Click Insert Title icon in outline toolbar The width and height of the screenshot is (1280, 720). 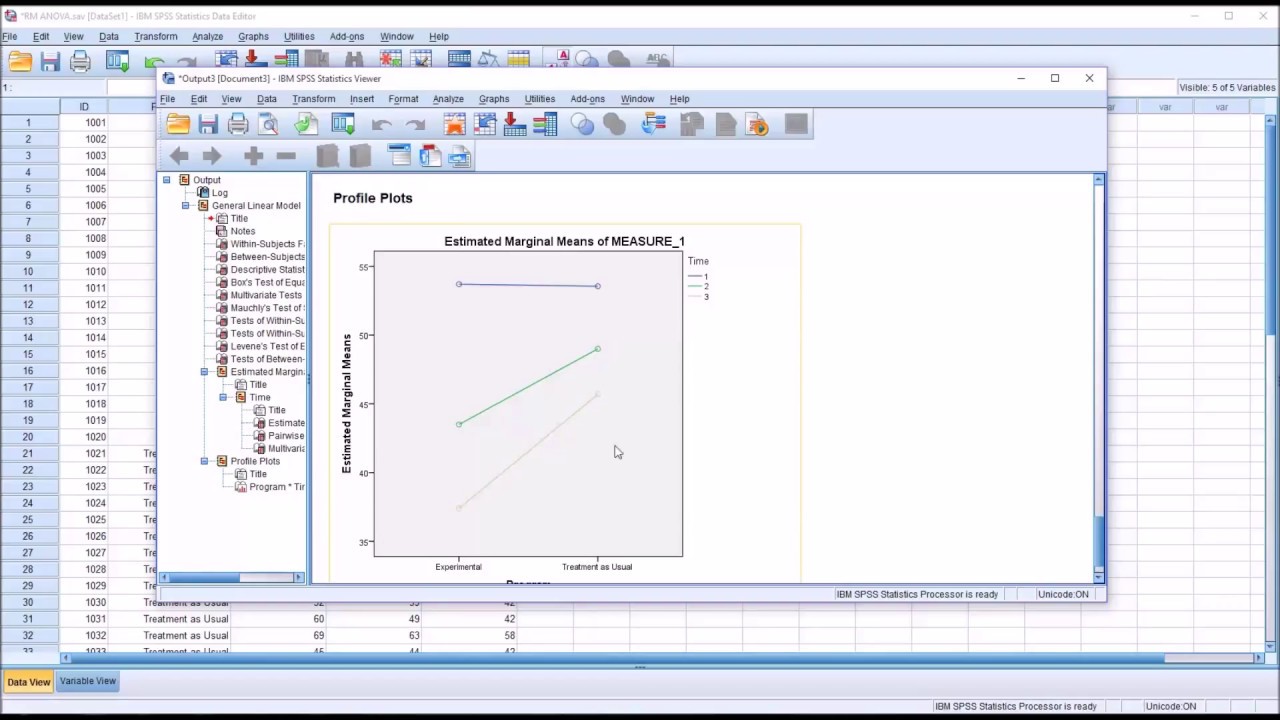pos(430,156)
